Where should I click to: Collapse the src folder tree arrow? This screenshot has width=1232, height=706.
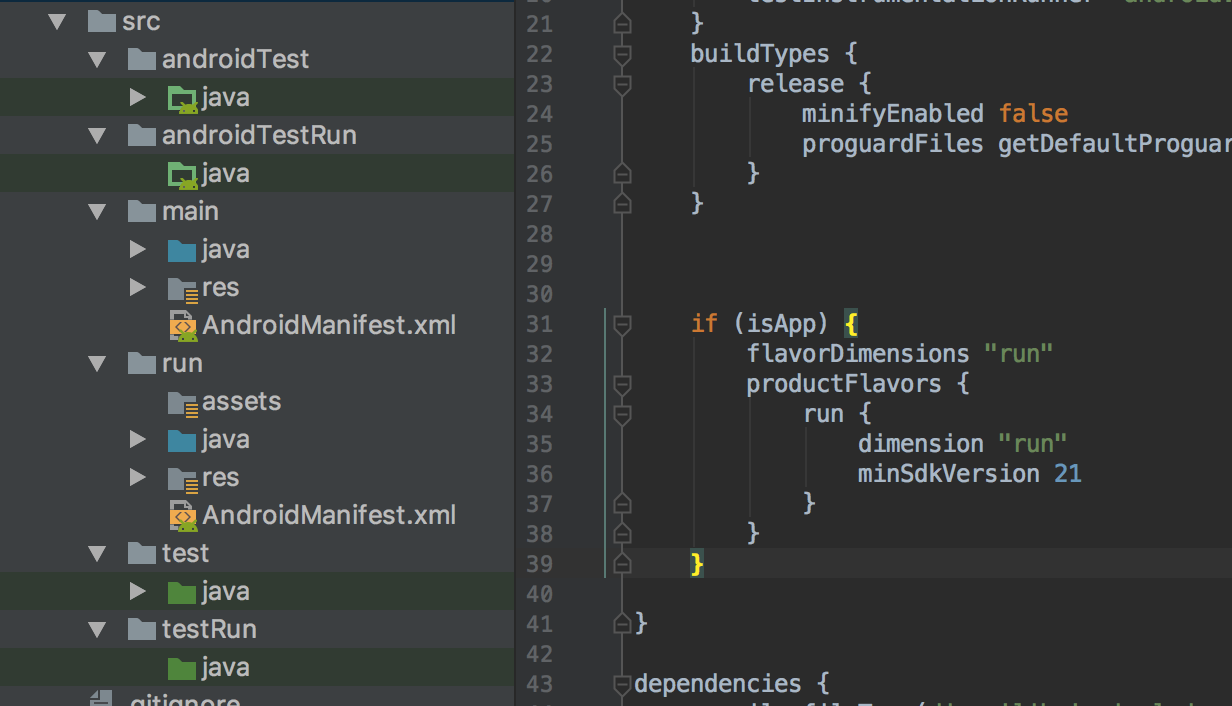[58, 21]
